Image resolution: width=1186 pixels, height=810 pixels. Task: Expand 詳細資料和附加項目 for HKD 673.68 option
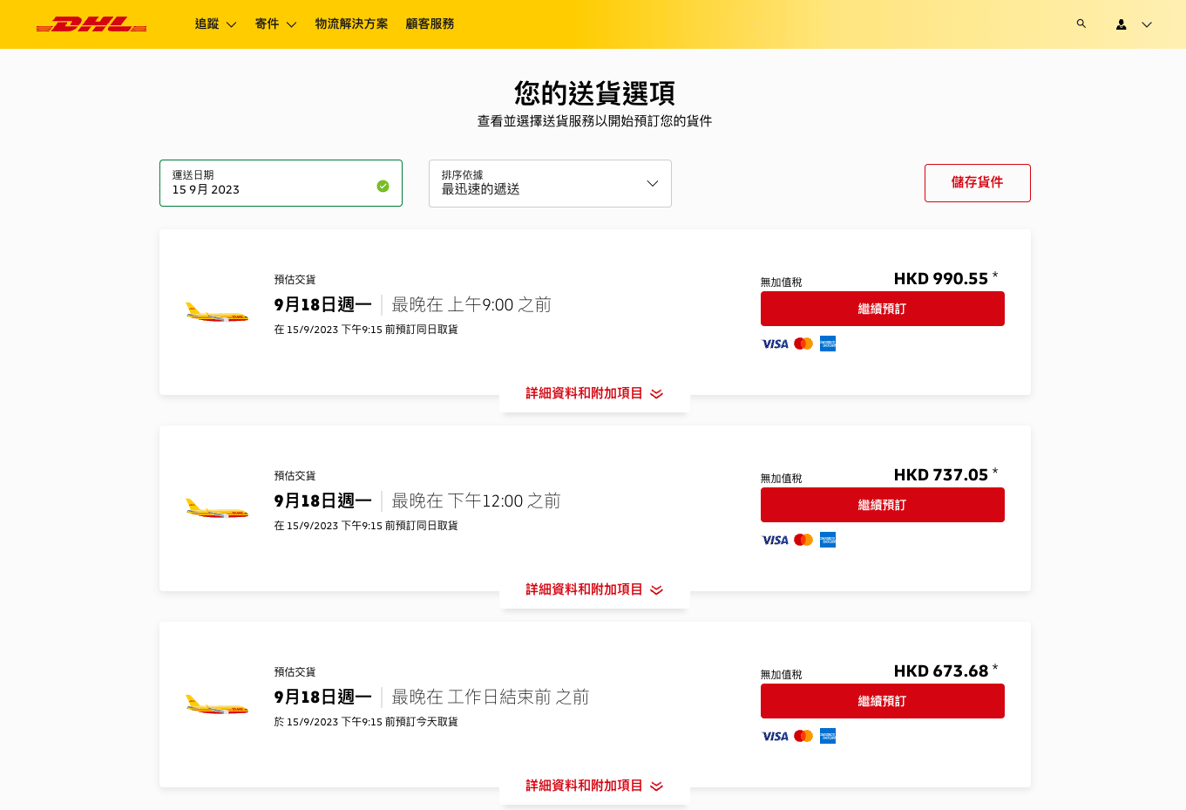click(x=594, y=785)
